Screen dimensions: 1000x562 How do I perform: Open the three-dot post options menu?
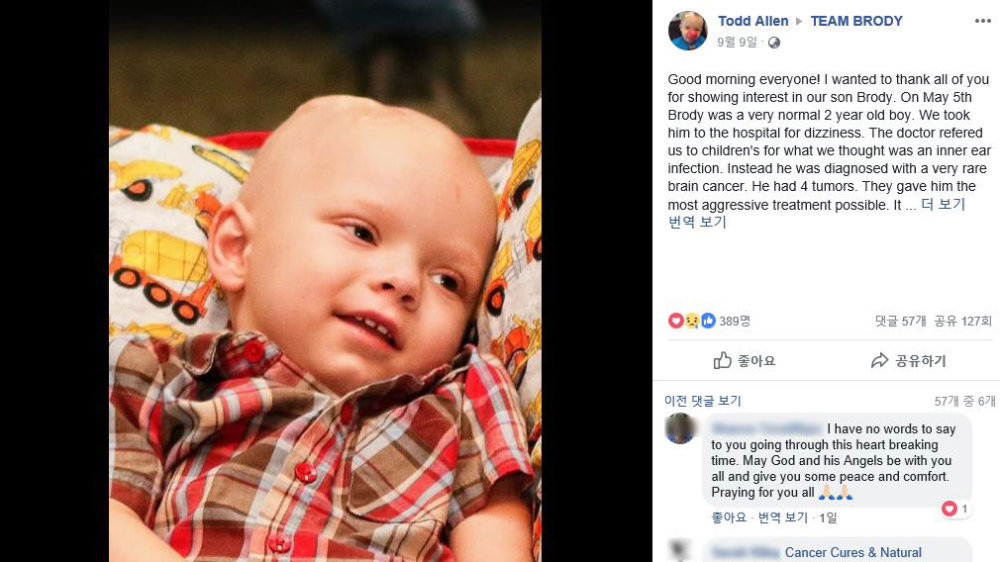pyautogui.click(x=983, y=21)
